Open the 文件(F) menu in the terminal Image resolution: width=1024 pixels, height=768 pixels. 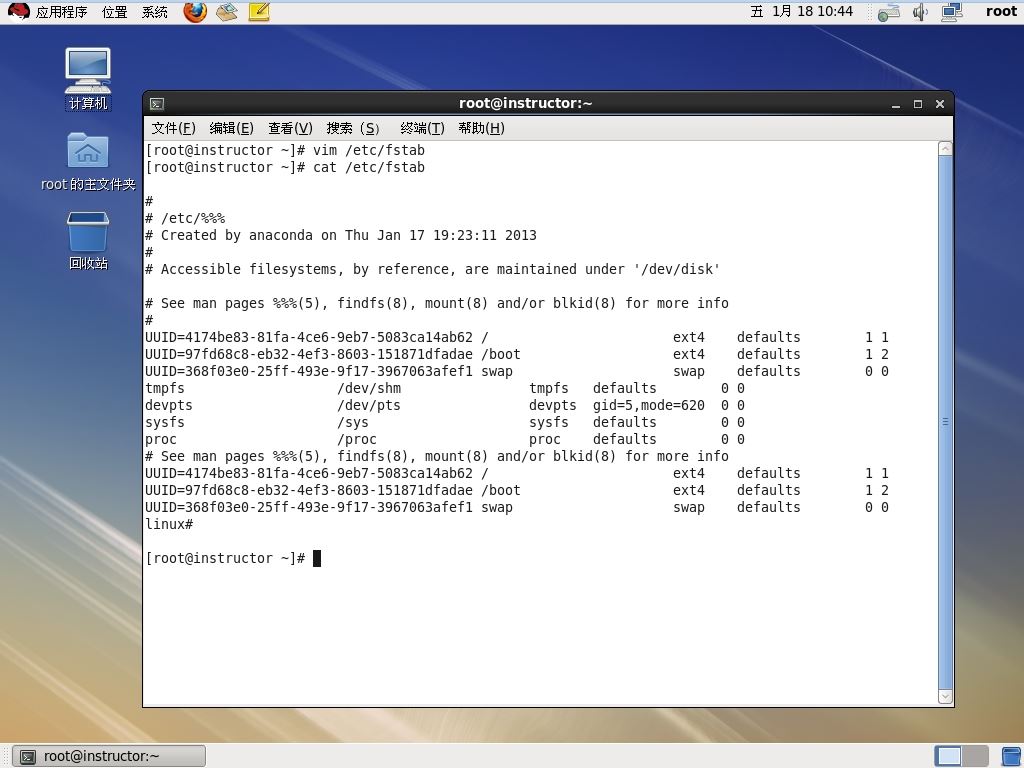[x=173, y=128]
